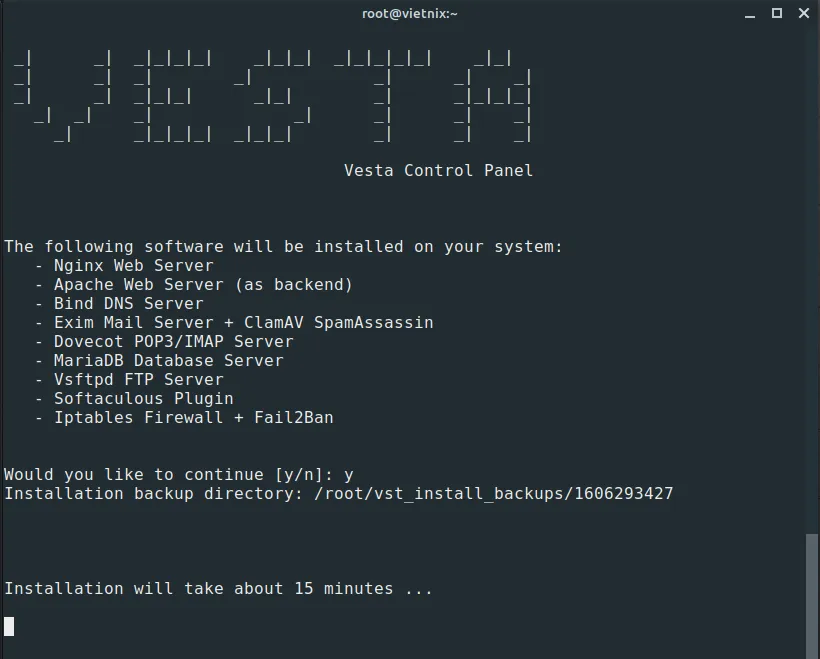Viewport: 820px width, 659px height.
Task: Click the Softaculous Plugin line
Action: 134,399
